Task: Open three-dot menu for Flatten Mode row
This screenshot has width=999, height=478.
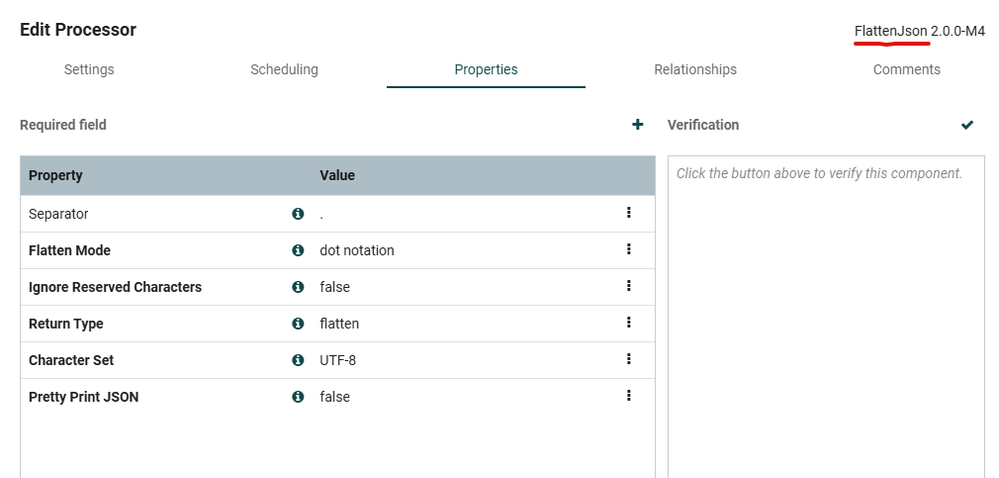Action: pyautogui.click(x=629, y=249)
